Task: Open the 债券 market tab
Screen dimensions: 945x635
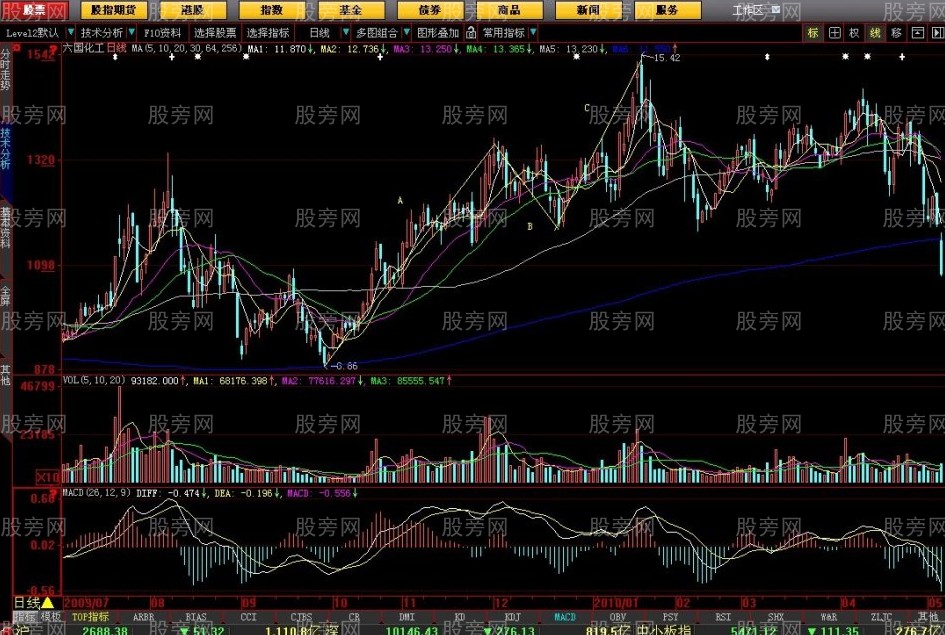Action: 430,10
